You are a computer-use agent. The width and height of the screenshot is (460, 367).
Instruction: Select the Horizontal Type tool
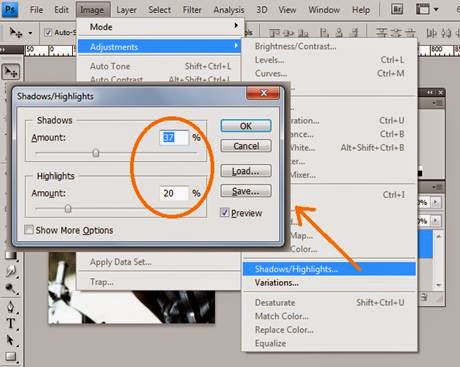11,323
